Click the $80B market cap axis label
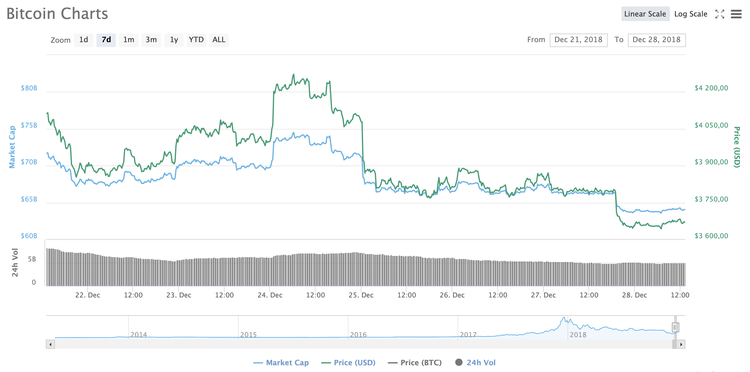 29,88
